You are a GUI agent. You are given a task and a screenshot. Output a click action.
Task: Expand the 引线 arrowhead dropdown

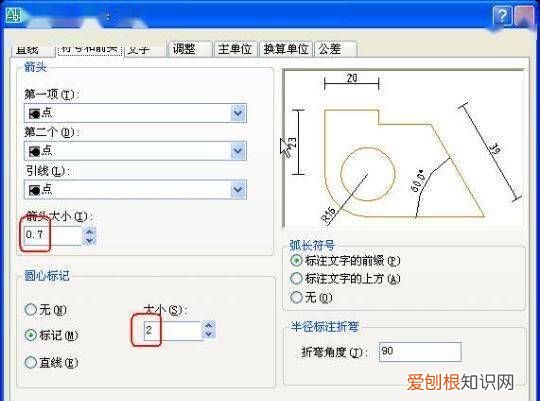tap(238, 189)
